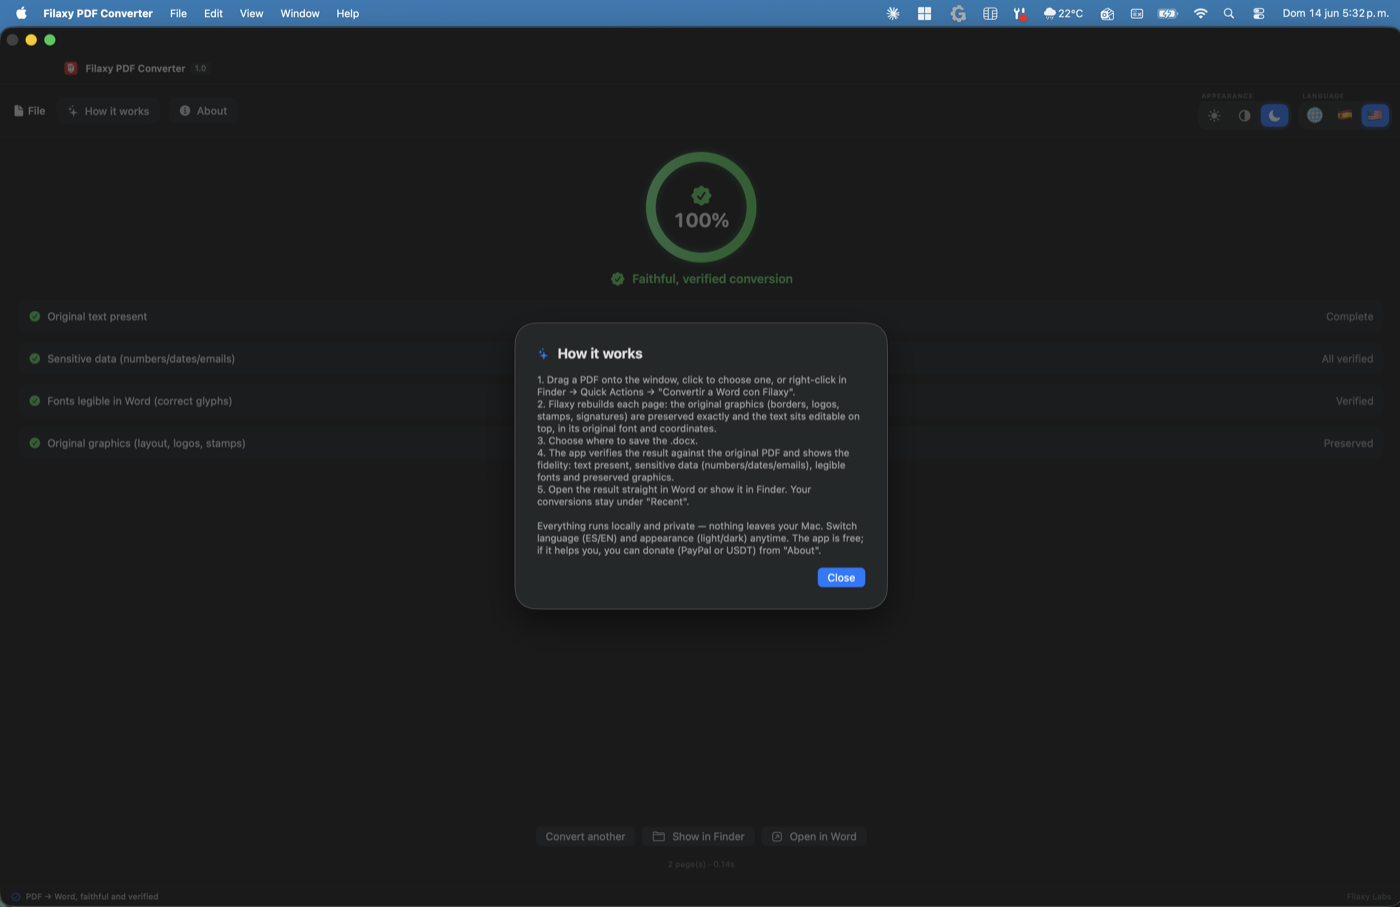Click the Faithful, verified conversion label
Image resolution: width=1400 pixels, height=907 pixels.
[712, 279]
